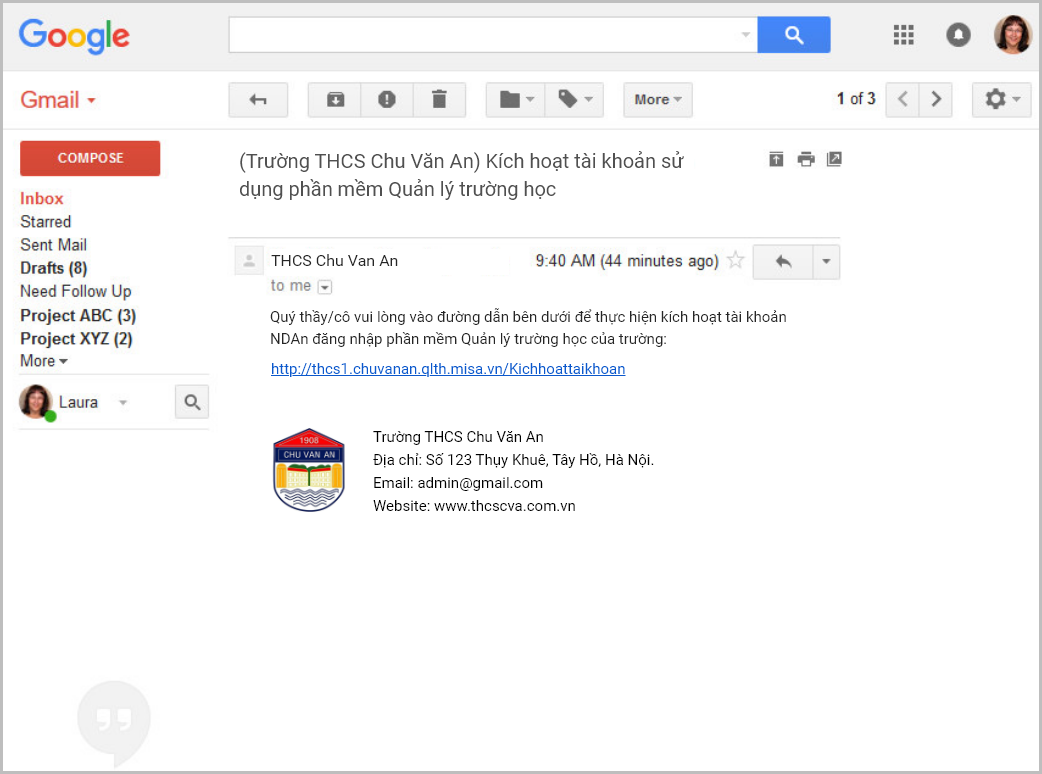The height and width of the screenshot is (774, 1042).
Task: Open the Project XYZ (2) label
Action: click(76, 339)
